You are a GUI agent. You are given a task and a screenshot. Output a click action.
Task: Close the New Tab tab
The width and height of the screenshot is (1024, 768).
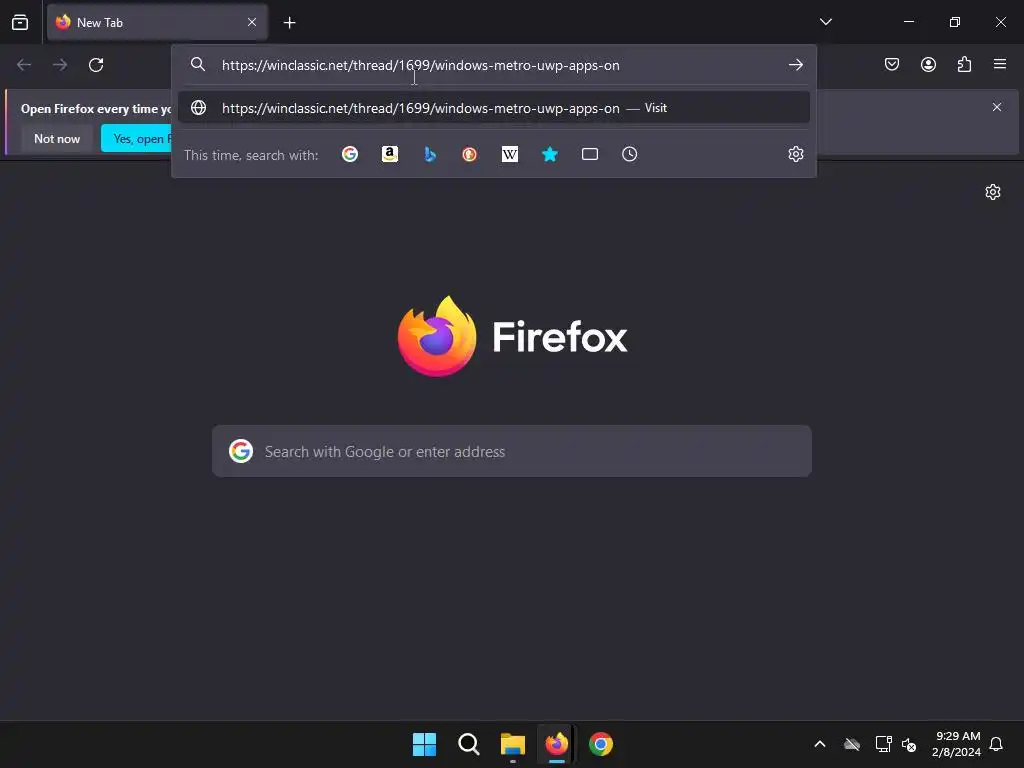pyautogui.click(x=251, y=22)
